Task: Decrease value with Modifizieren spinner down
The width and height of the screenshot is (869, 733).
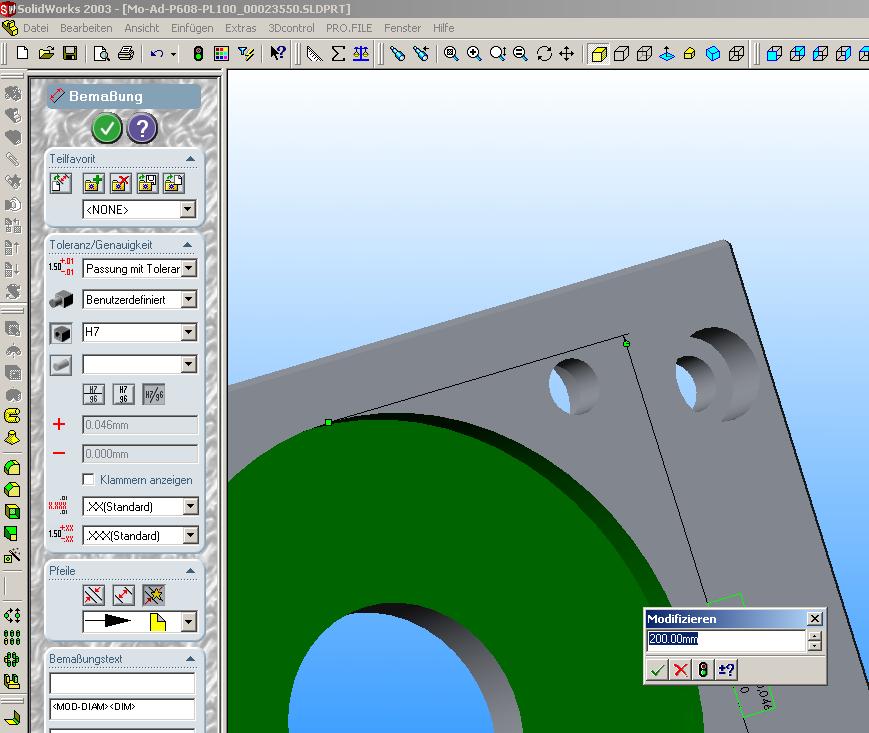Action: 814,646
